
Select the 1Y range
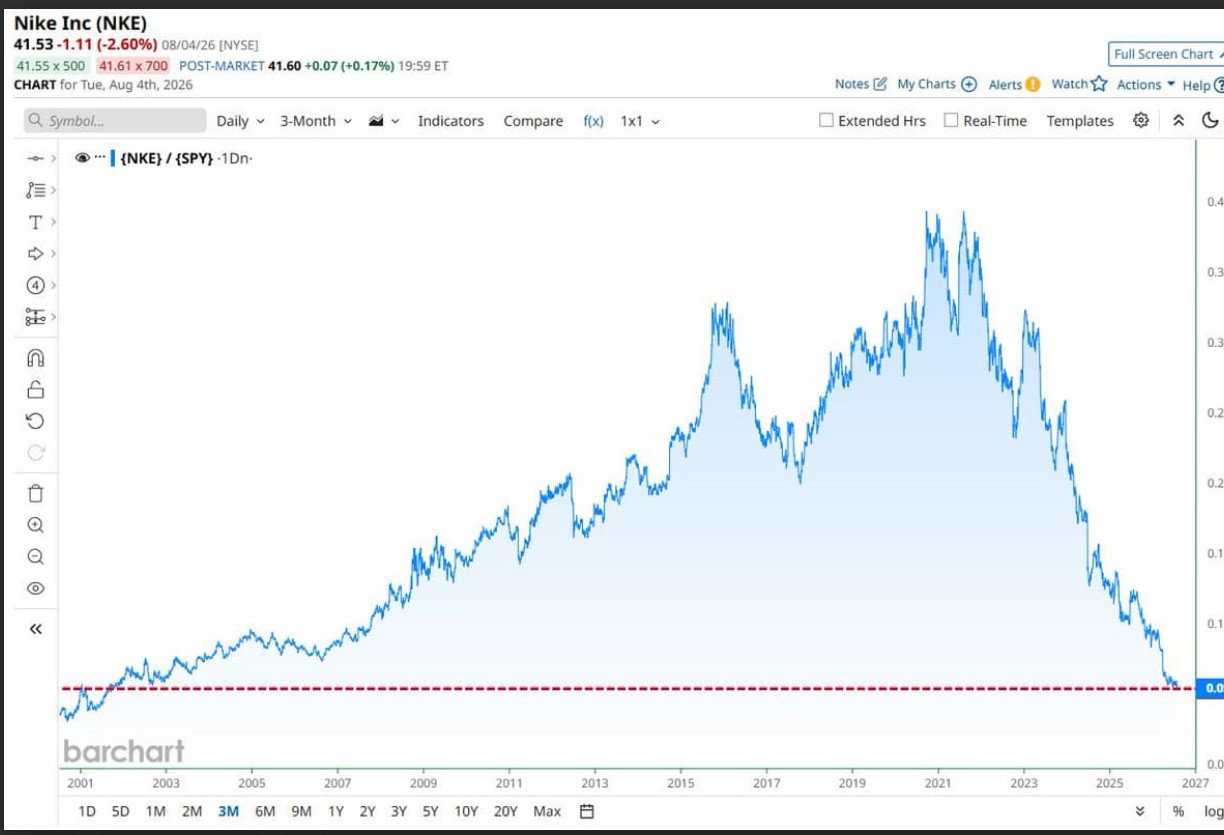[x=336, y=811]
